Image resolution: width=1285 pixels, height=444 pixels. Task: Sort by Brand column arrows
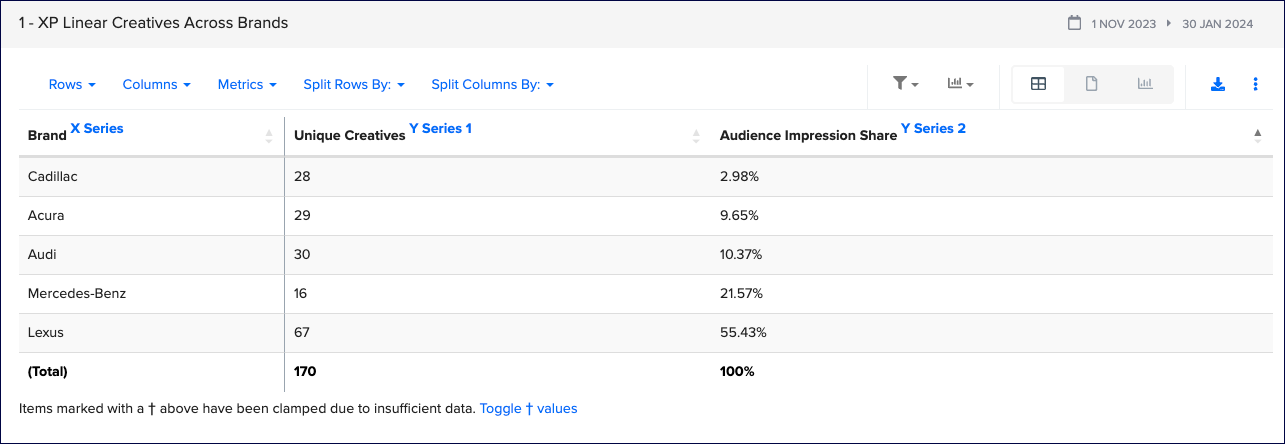[268, 136]
